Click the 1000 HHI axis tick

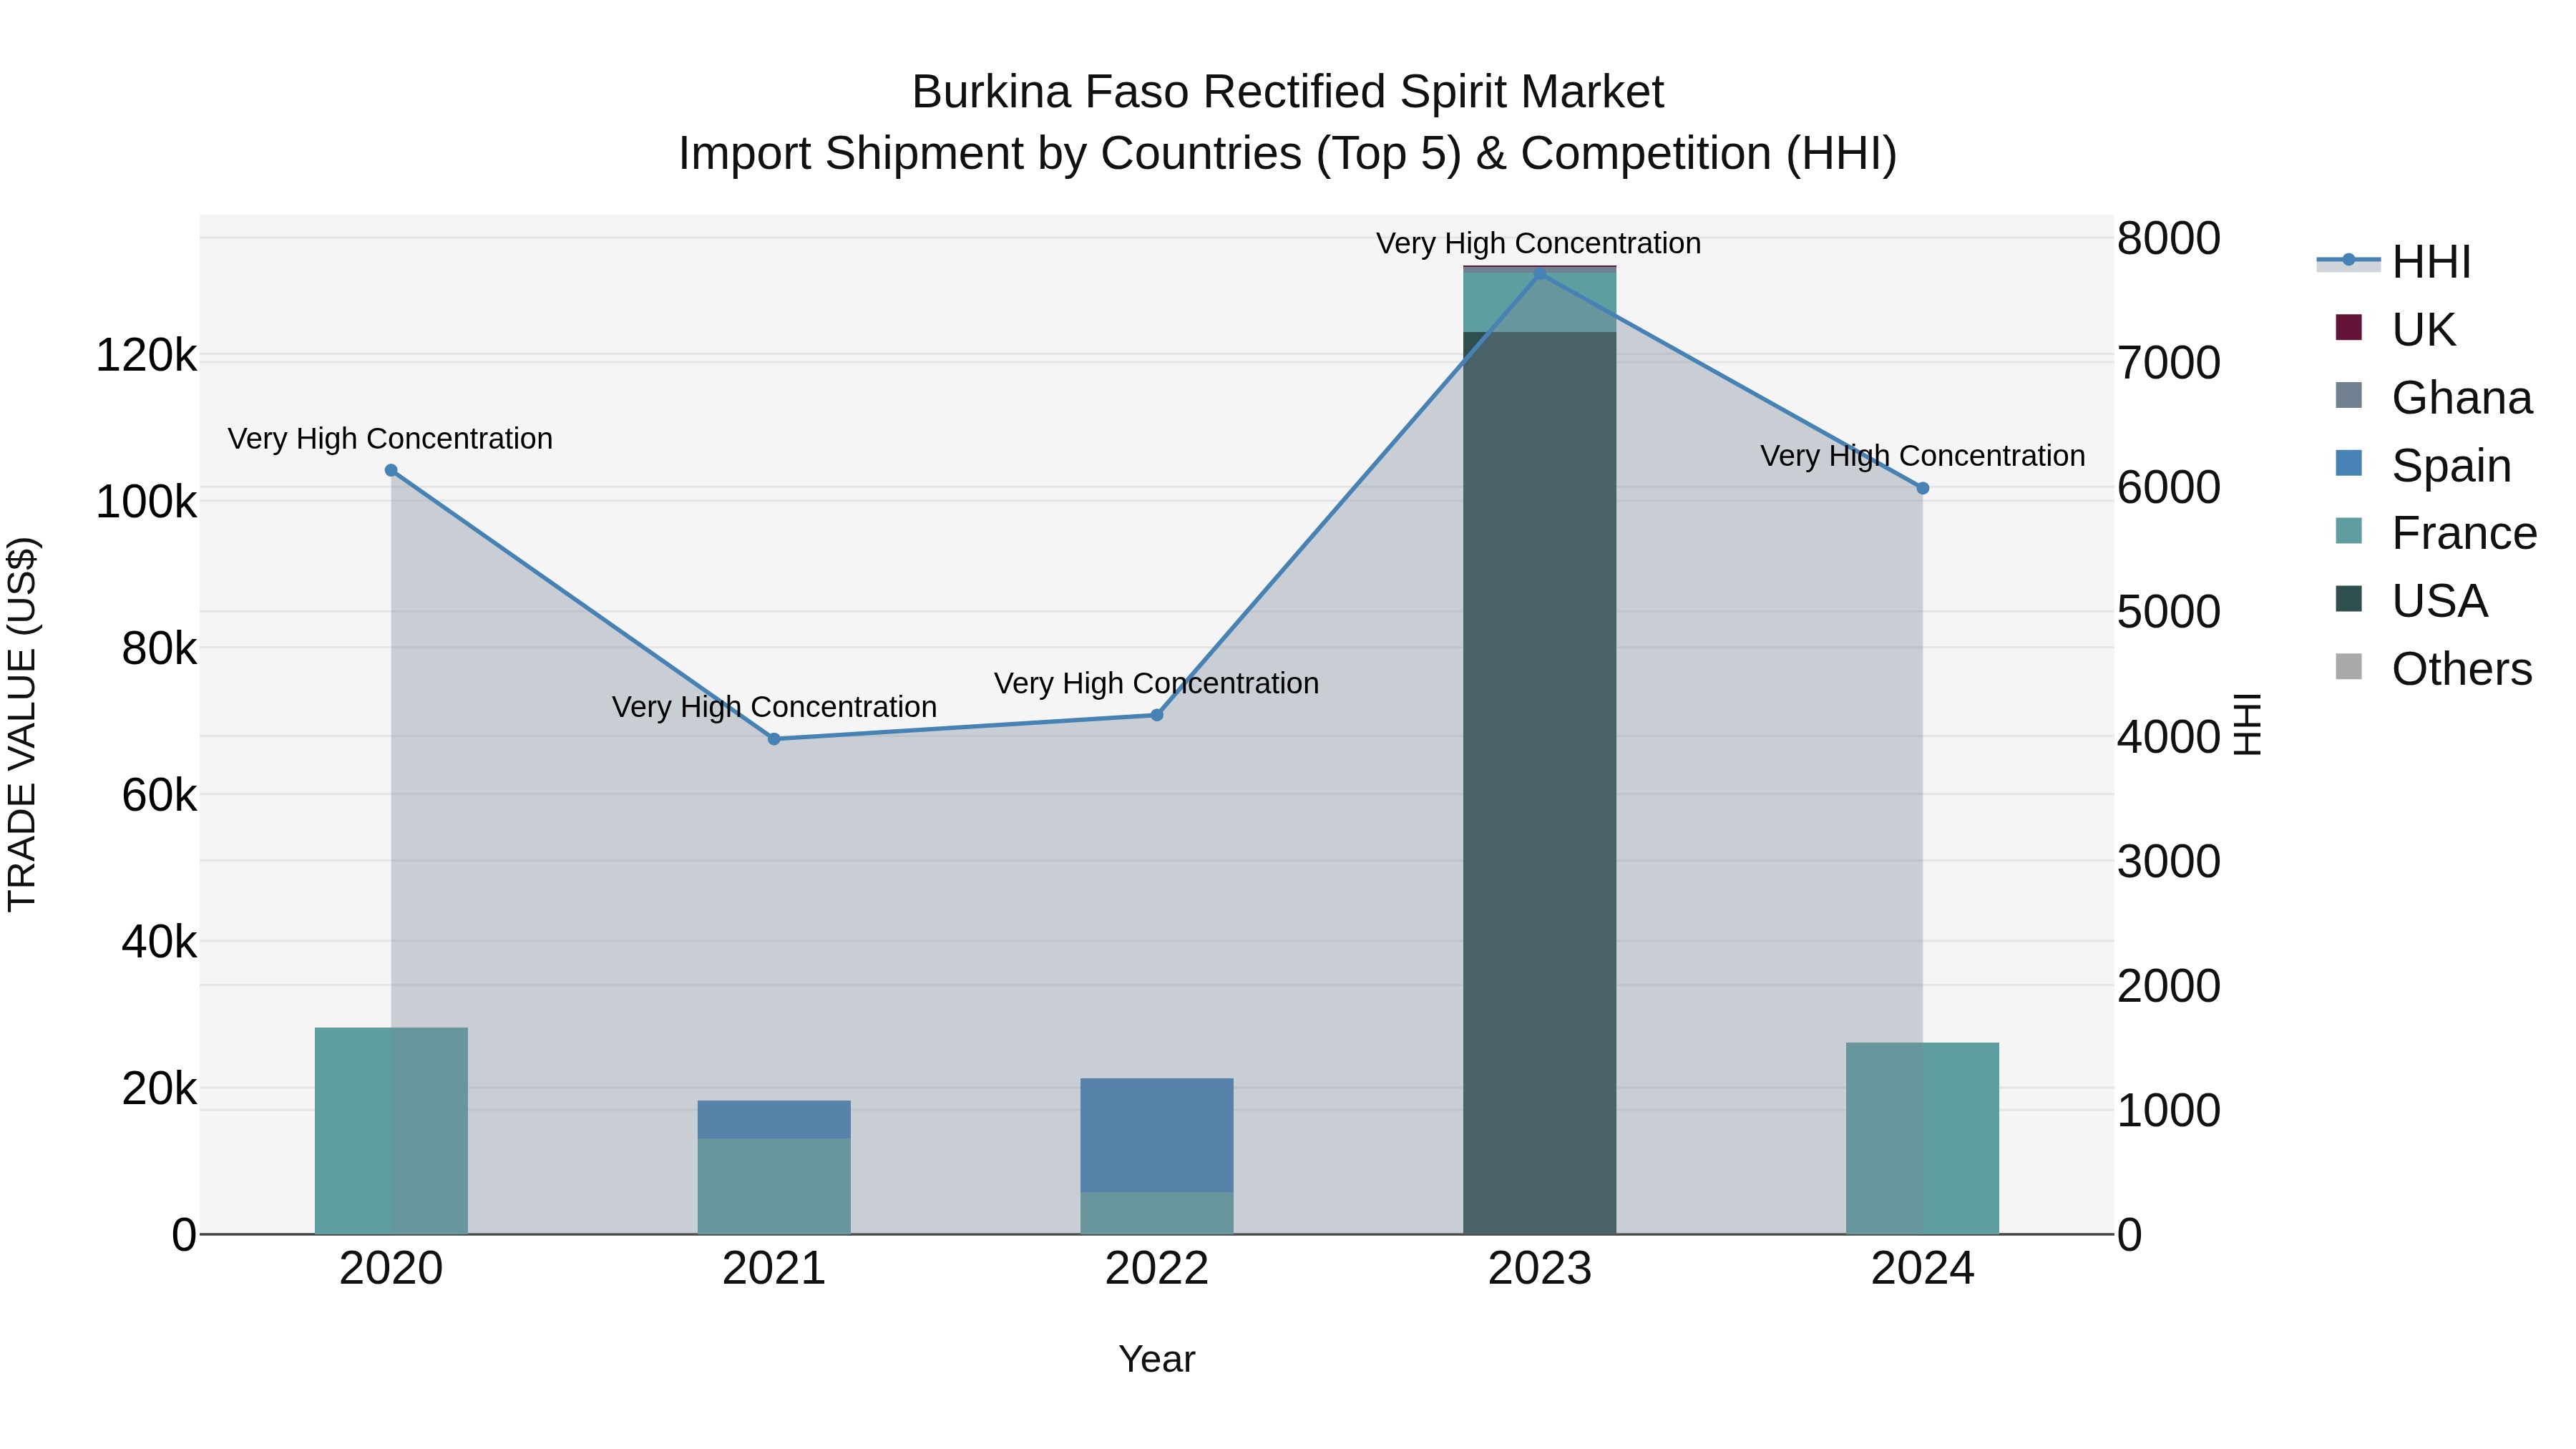[x=2169, y=1111]
